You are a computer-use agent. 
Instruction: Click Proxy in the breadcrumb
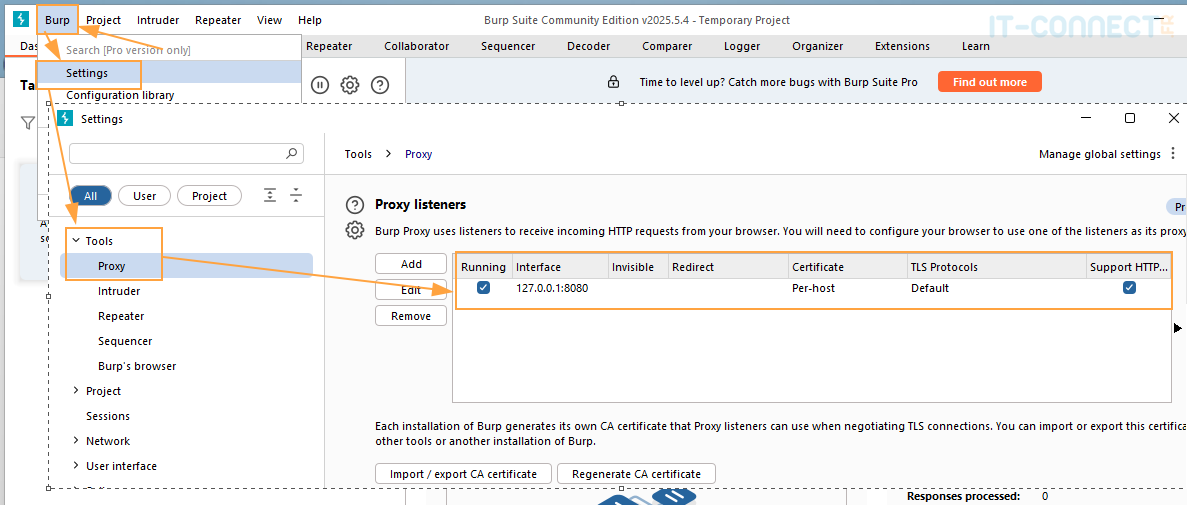tap(419, 154)
